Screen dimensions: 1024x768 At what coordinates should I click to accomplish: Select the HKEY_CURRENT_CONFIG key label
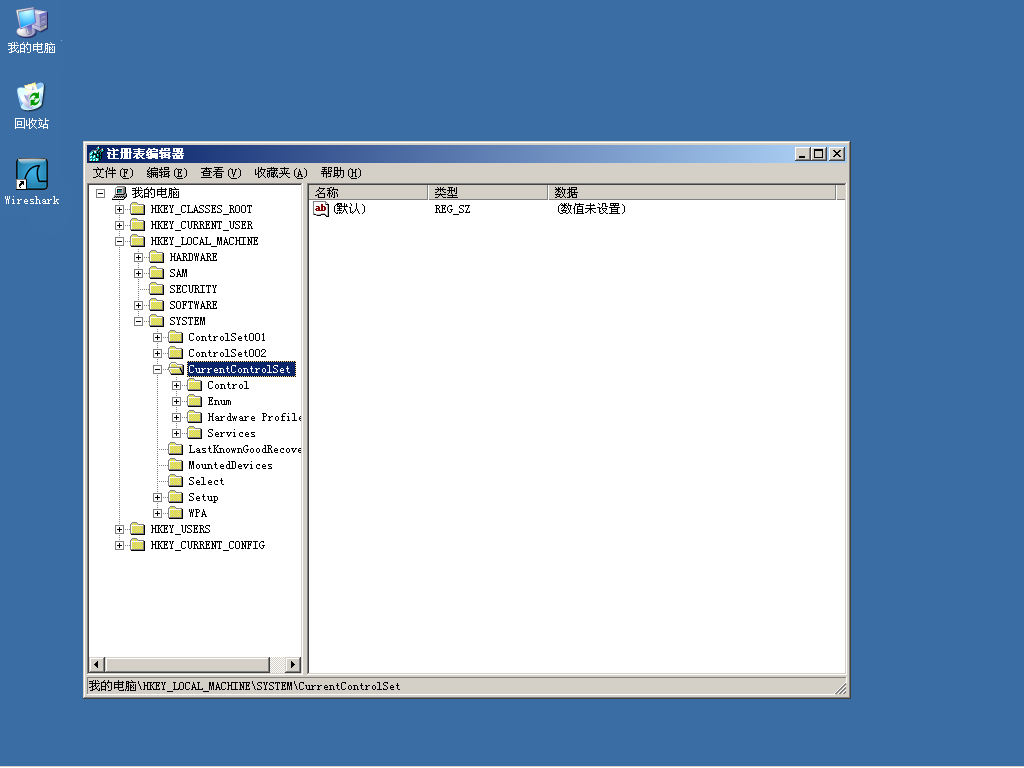pos(208,545)
